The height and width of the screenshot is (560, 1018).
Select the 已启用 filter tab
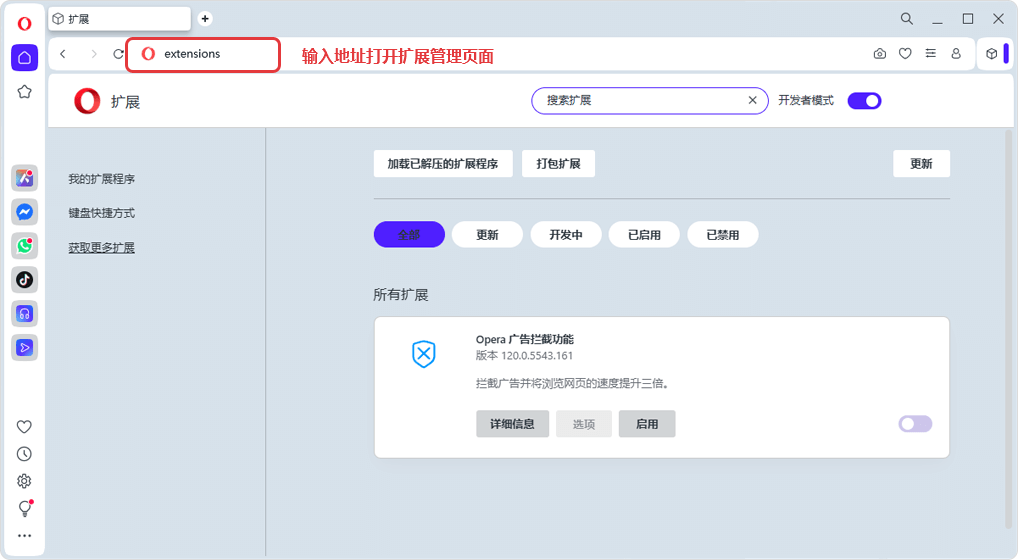point(644,235)
